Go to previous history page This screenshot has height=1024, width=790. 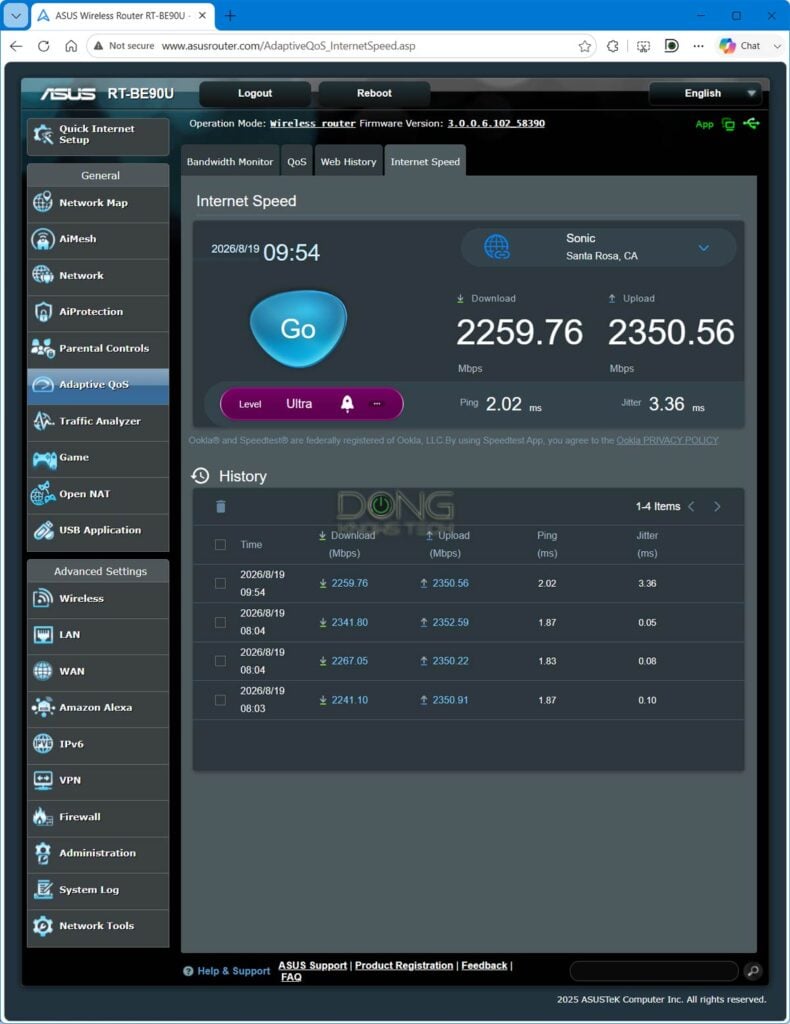pyautogui.click(x=691, y=507)
